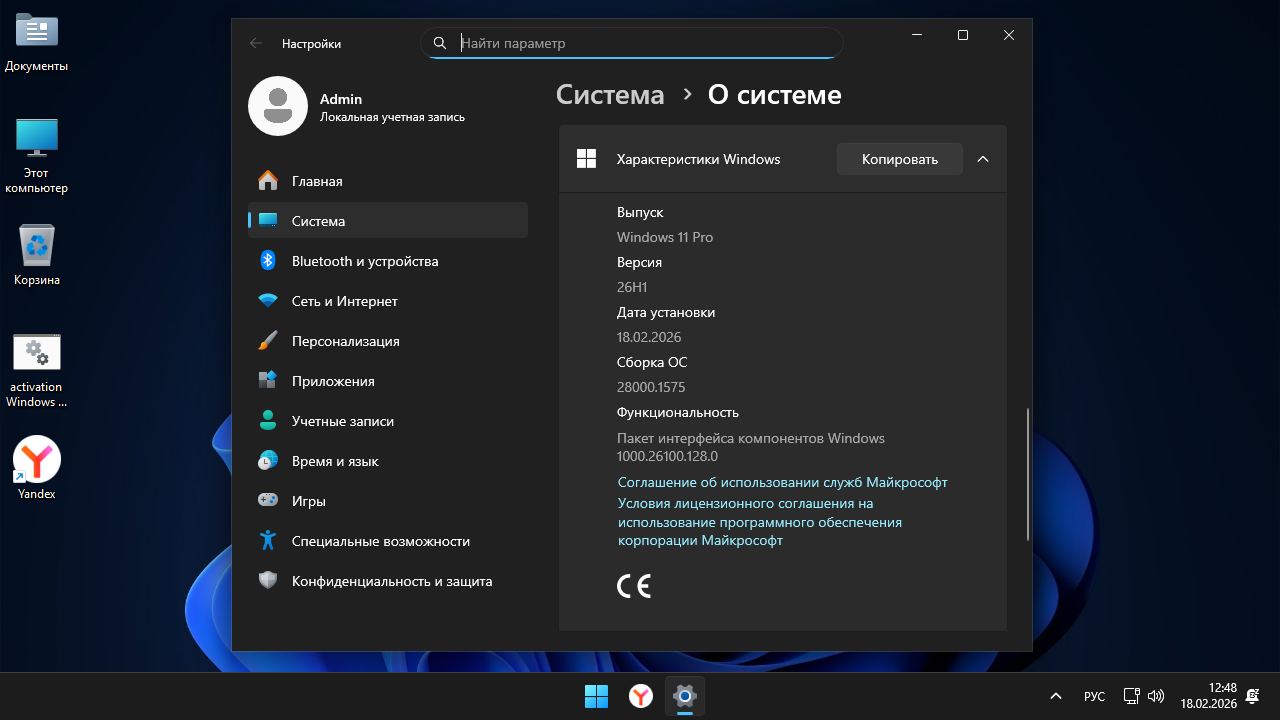Collapse the Характеристики Windows section
1280x720 pixels.
tap(983, 159)
